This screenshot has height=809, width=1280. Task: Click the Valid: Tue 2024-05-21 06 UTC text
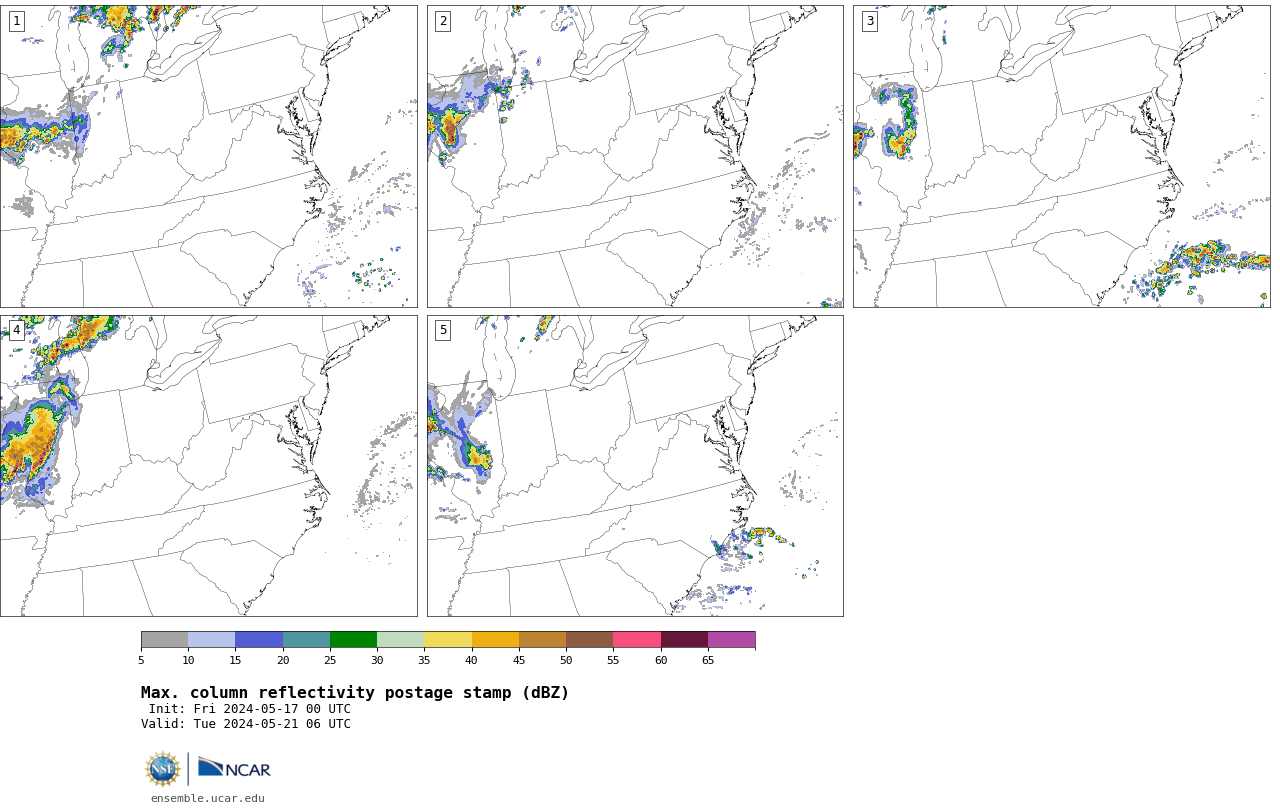click(x=246, y=724)
